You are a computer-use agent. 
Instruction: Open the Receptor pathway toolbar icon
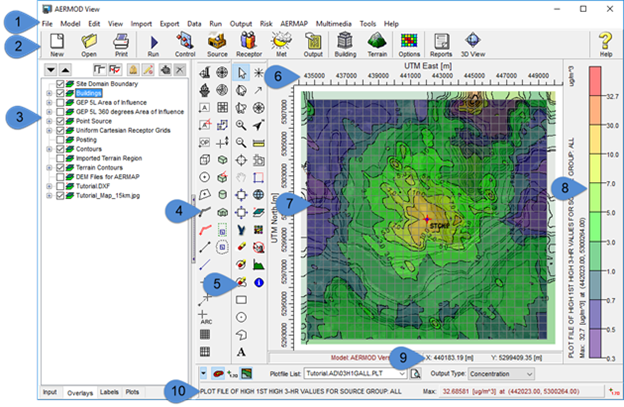tap(249, 45)
